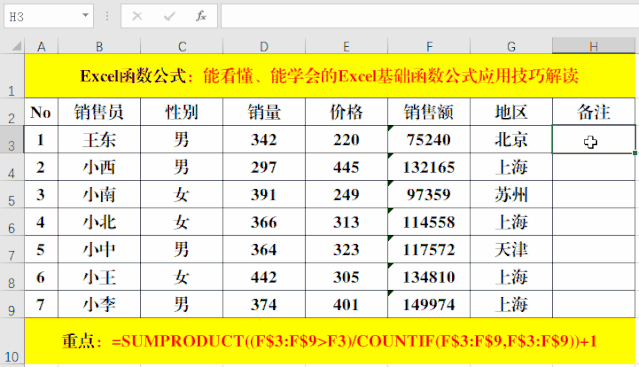
Task: Click the Select All corner triangle
Action: click(x=16, y=46)
